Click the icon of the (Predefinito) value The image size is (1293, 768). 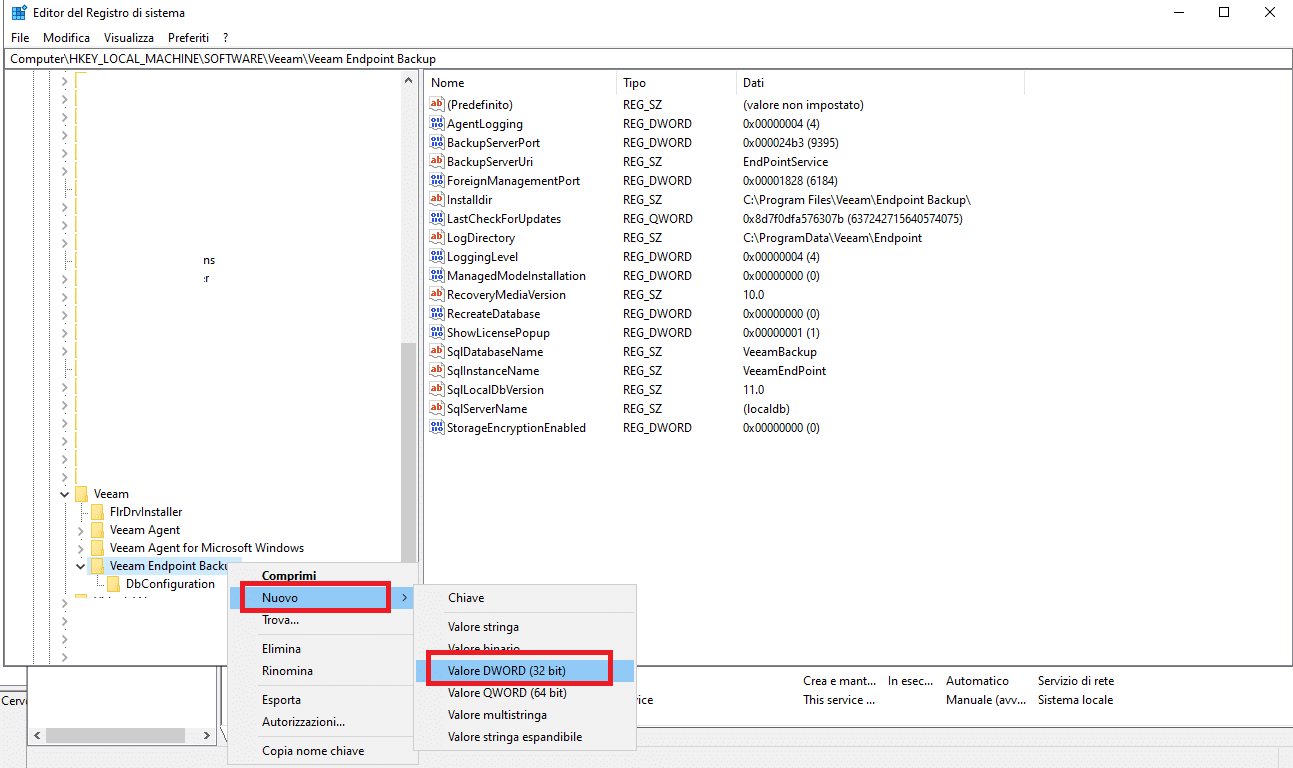pos(436,104)
